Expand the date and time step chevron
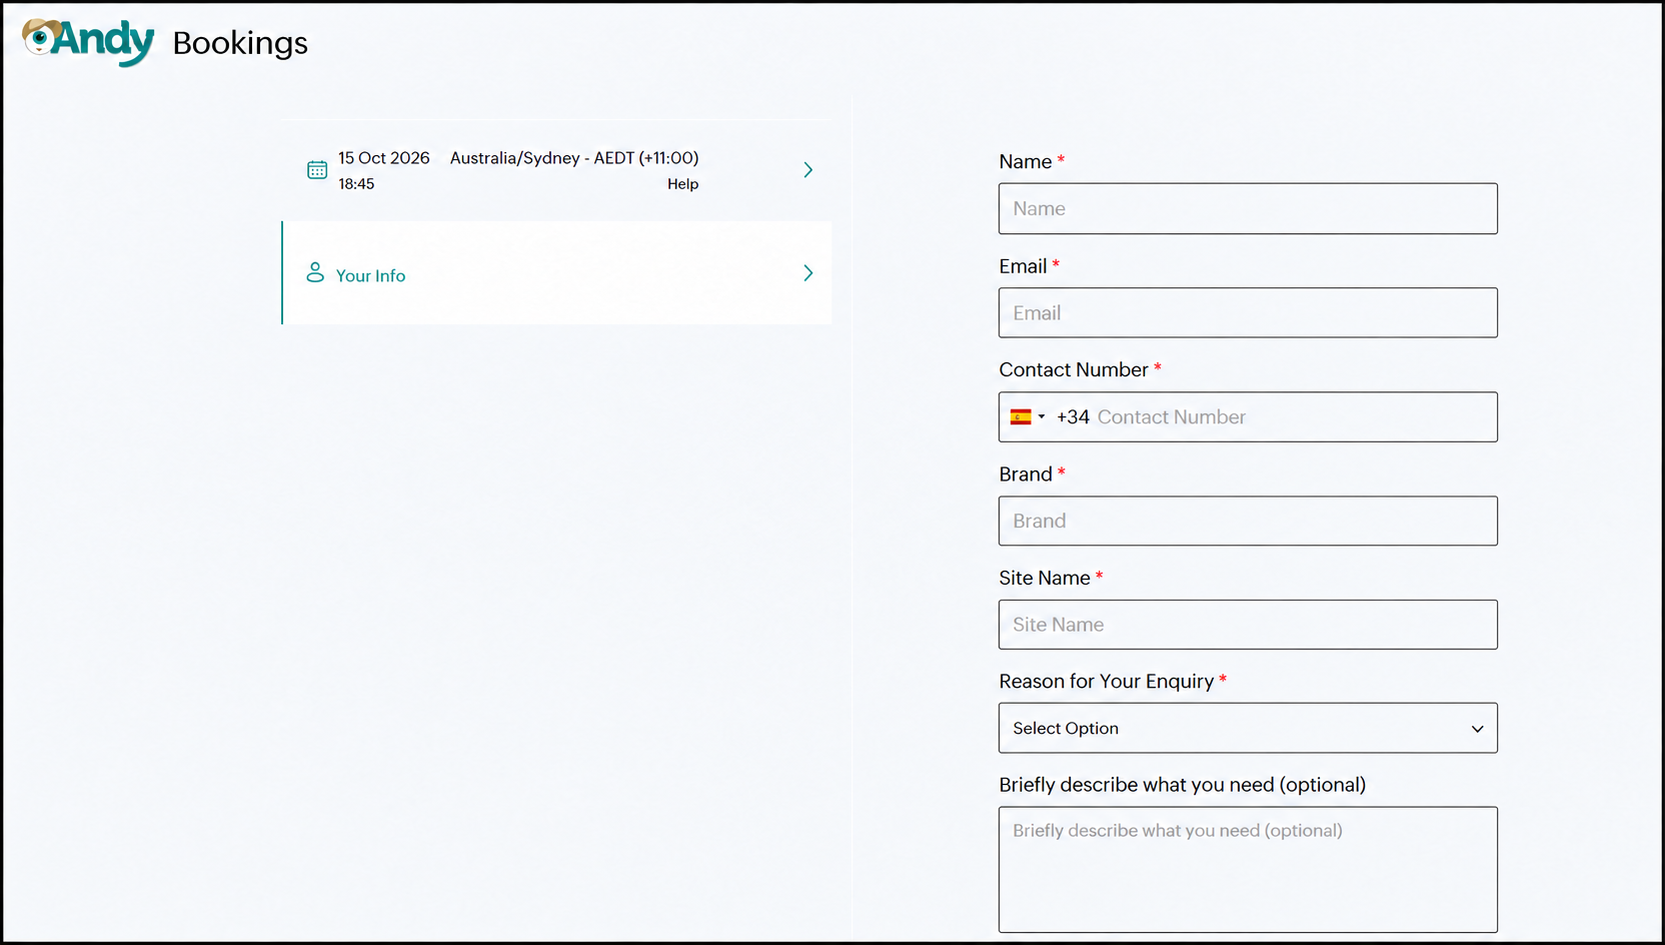 pos(808,170)
